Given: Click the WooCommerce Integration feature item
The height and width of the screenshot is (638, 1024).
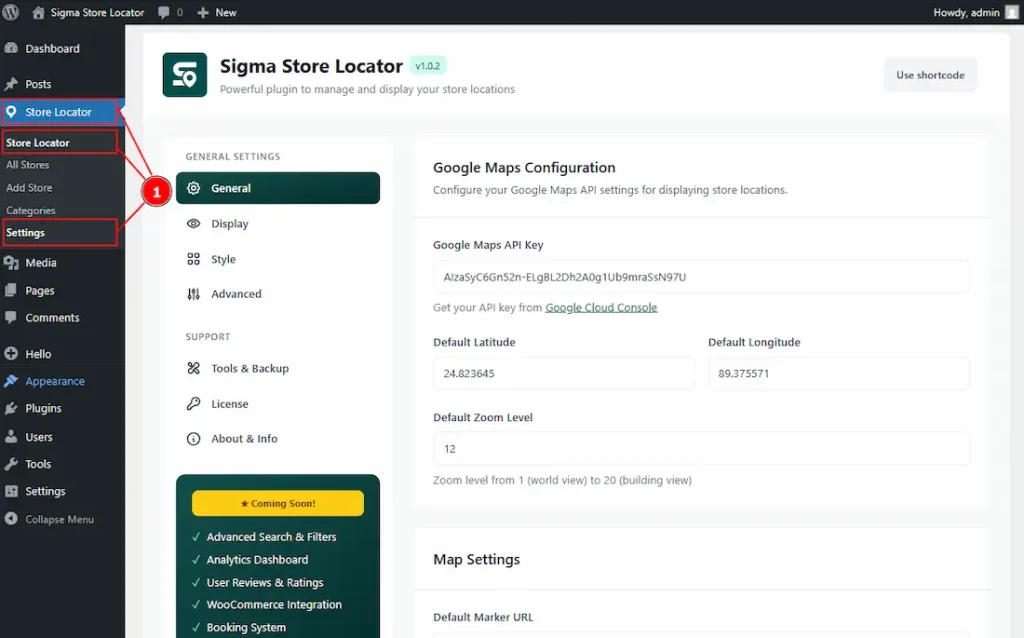Looking at the screenshot, I should click(274, 605).
